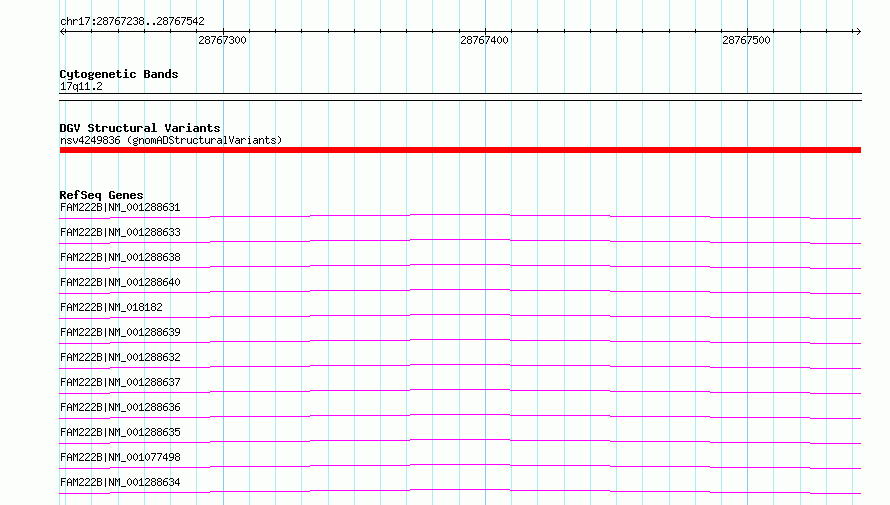Click ruler position label 28767300

[x=222, y=40]
